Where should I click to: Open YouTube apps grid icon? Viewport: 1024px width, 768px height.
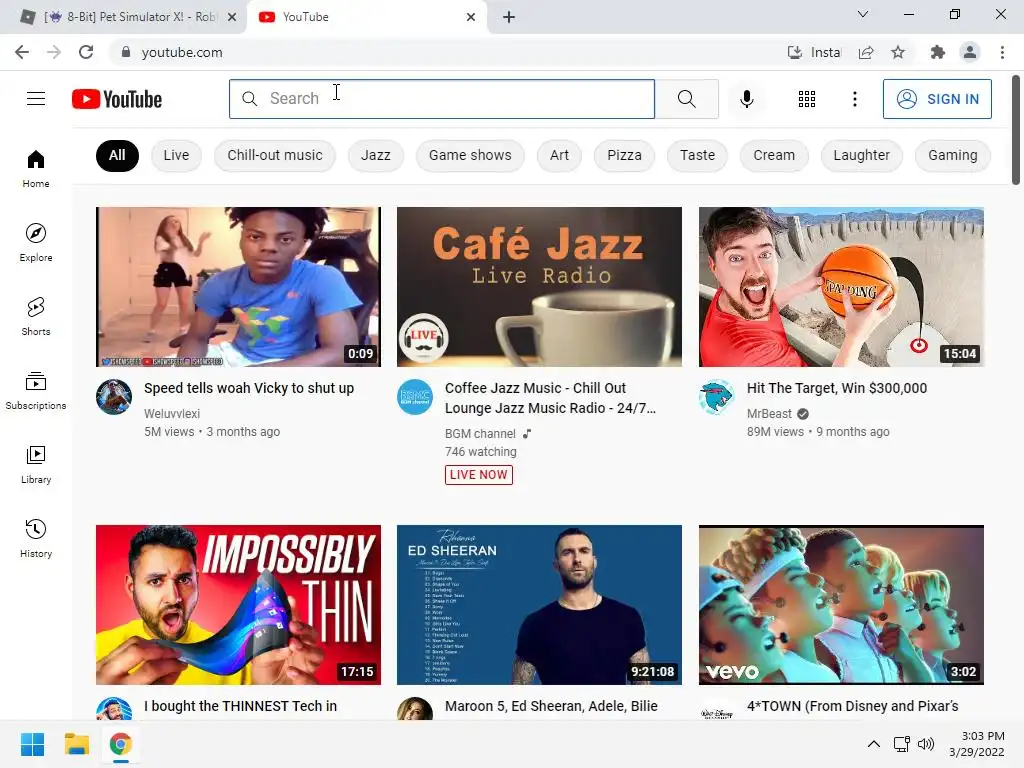807,99
